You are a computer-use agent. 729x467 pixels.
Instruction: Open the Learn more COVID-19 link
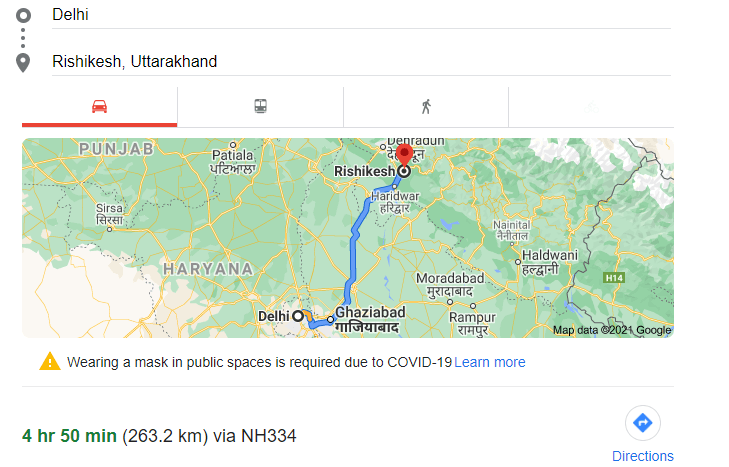tap(490, 362)
